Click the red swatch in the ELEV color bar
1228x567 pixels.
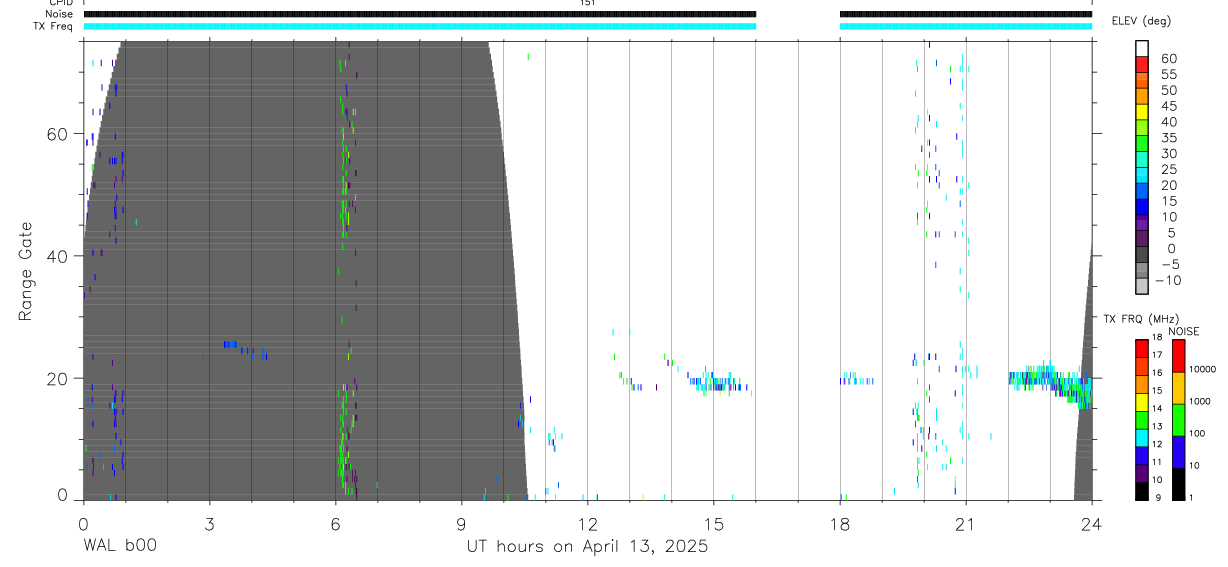(x=1141, y=64)
